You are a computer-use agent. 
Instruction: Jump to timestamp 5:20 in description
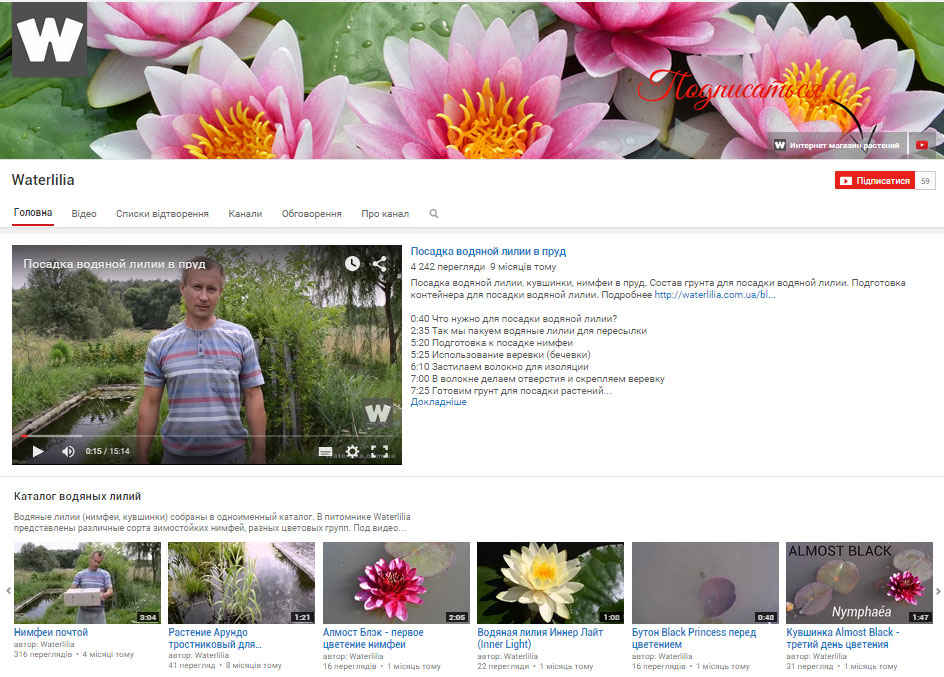coord(420,343)
